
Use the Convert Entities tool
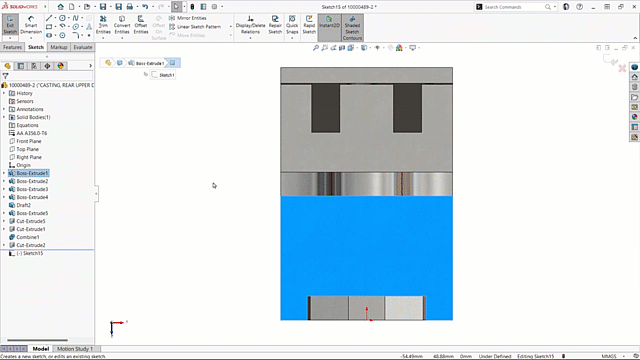click(122, 25)
